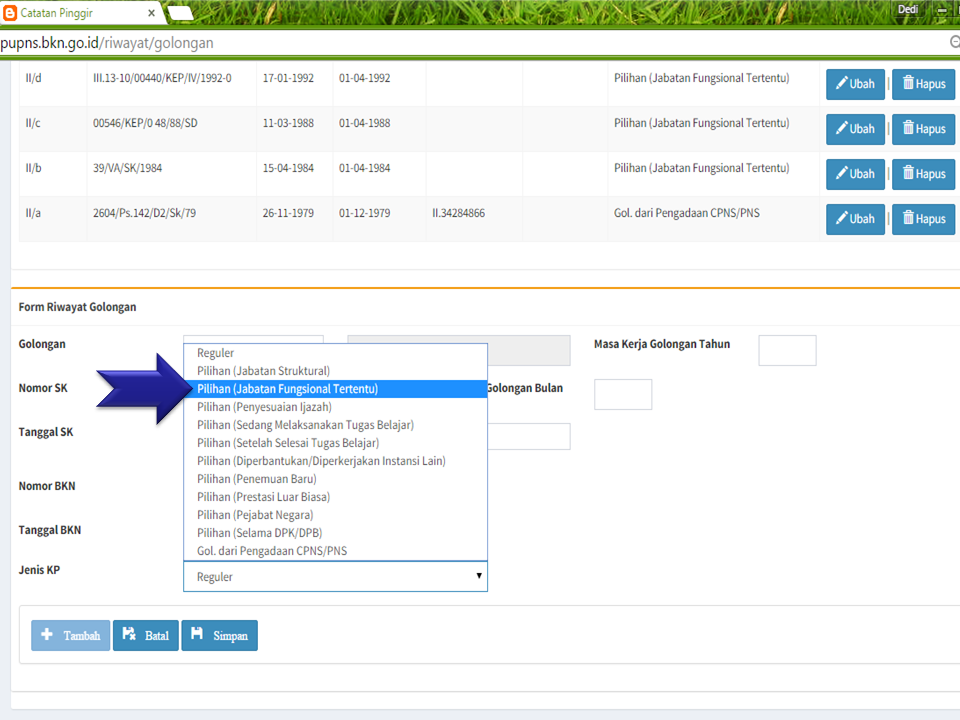Image resolution: width=960 pixels, height=720 pixels.
Task: Click the Form Riwayat Golongan heading
Action: 77,307
